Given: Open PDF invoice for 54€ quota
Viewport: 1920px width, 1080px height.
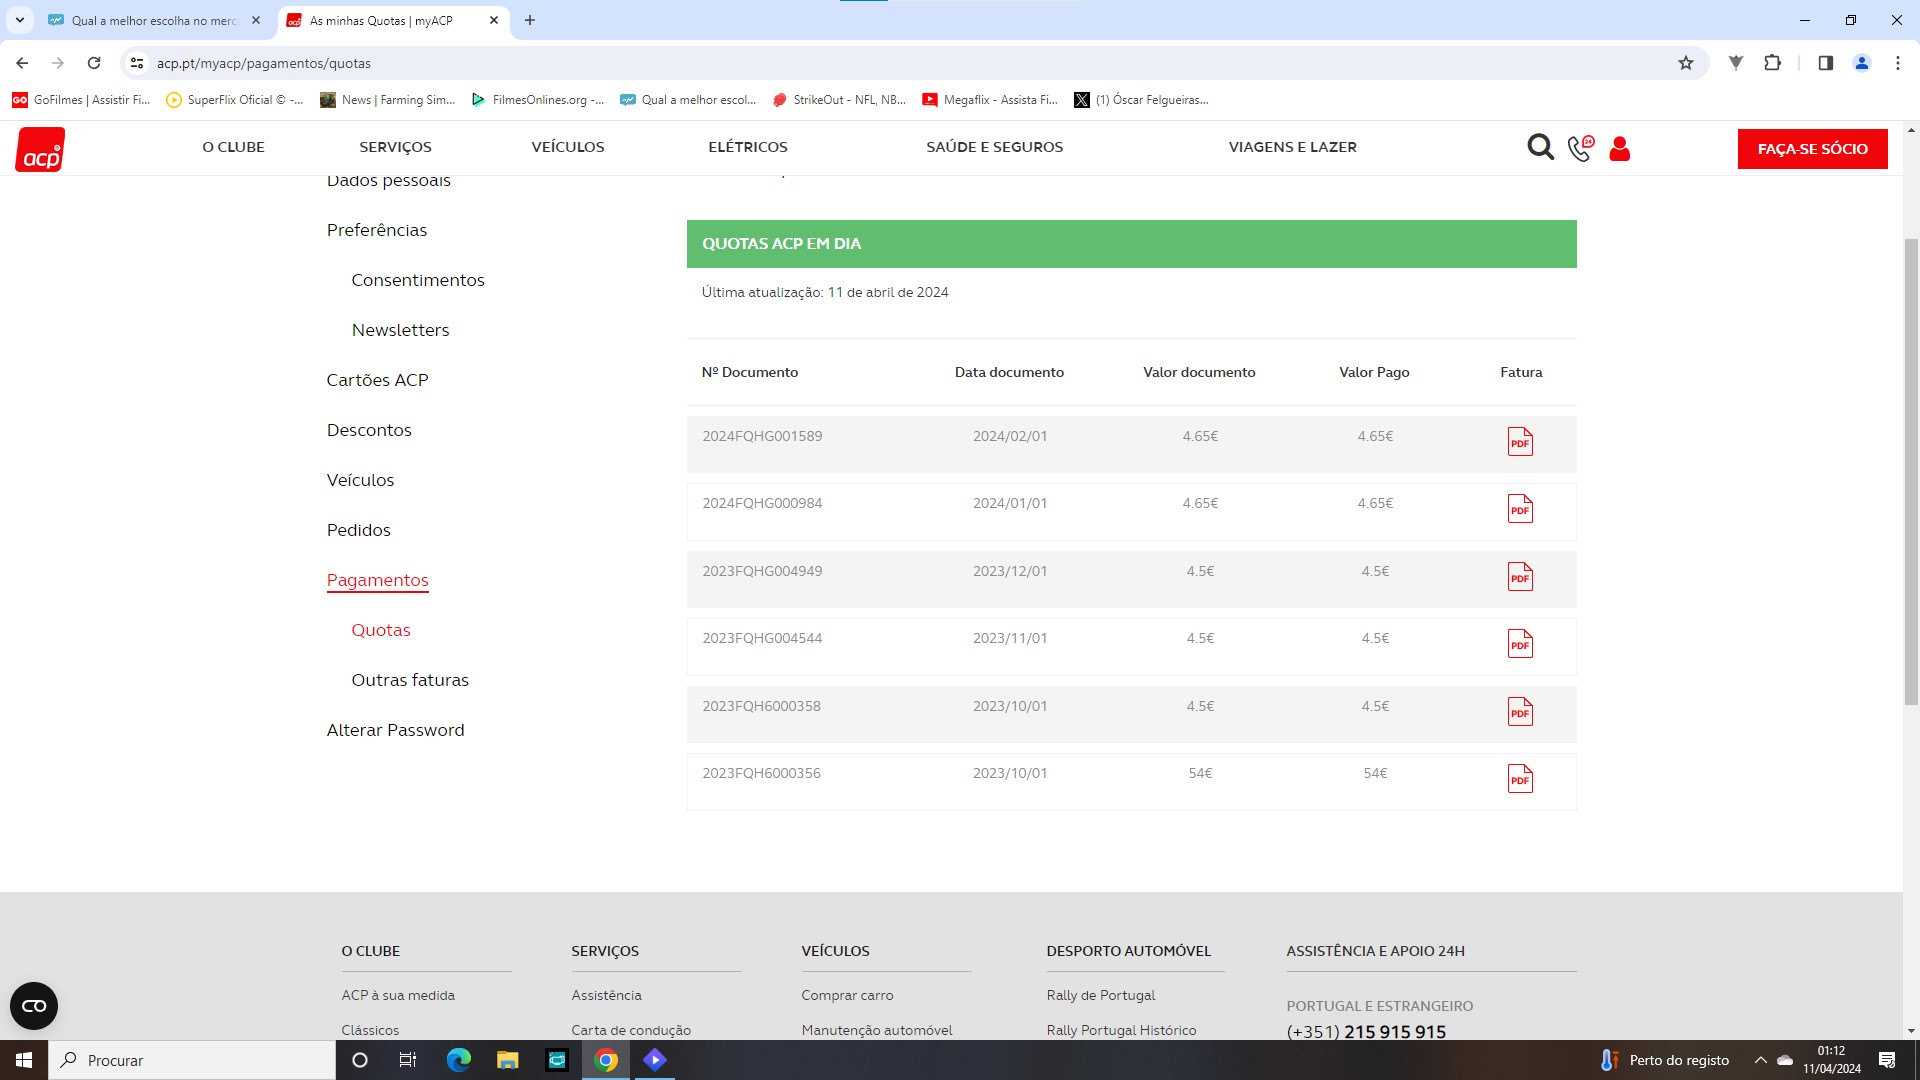Looking at the screenshot, I should coord(1520,779).
